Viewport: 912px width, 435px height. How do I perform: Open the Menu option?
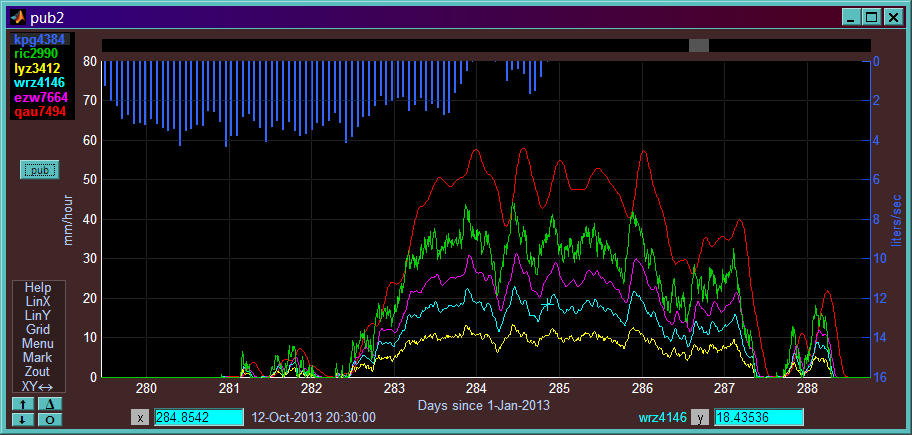point(38,344)
